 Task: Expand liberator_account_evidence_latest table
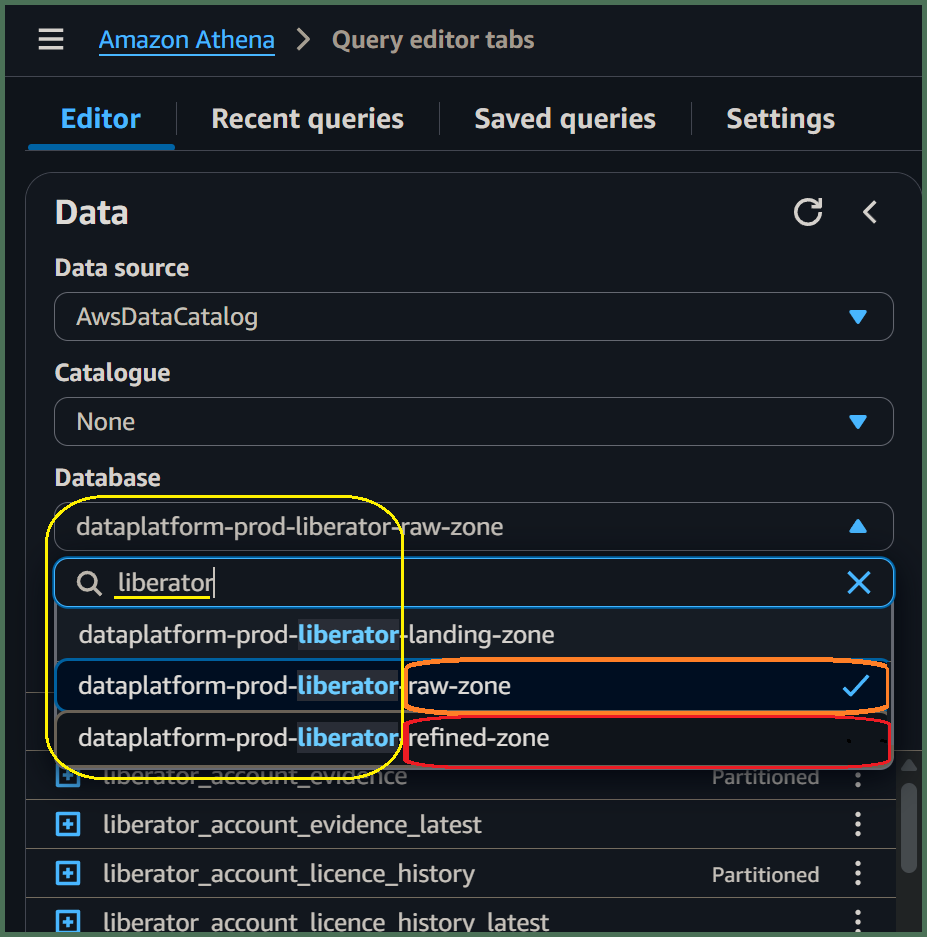coord(68,825)
